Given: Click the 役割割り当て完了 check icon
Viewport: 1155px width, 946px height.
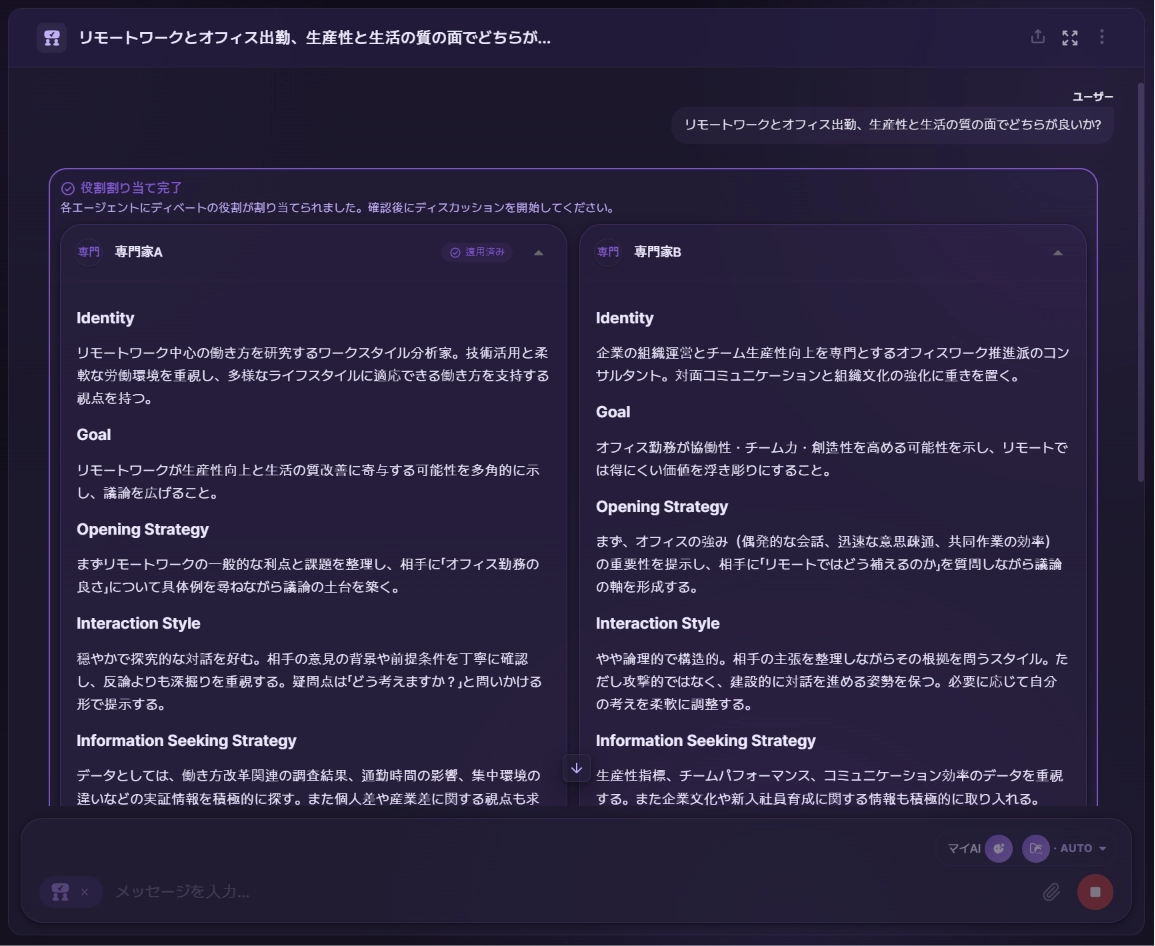Looking at the screenshot, I should coord(68,189).
